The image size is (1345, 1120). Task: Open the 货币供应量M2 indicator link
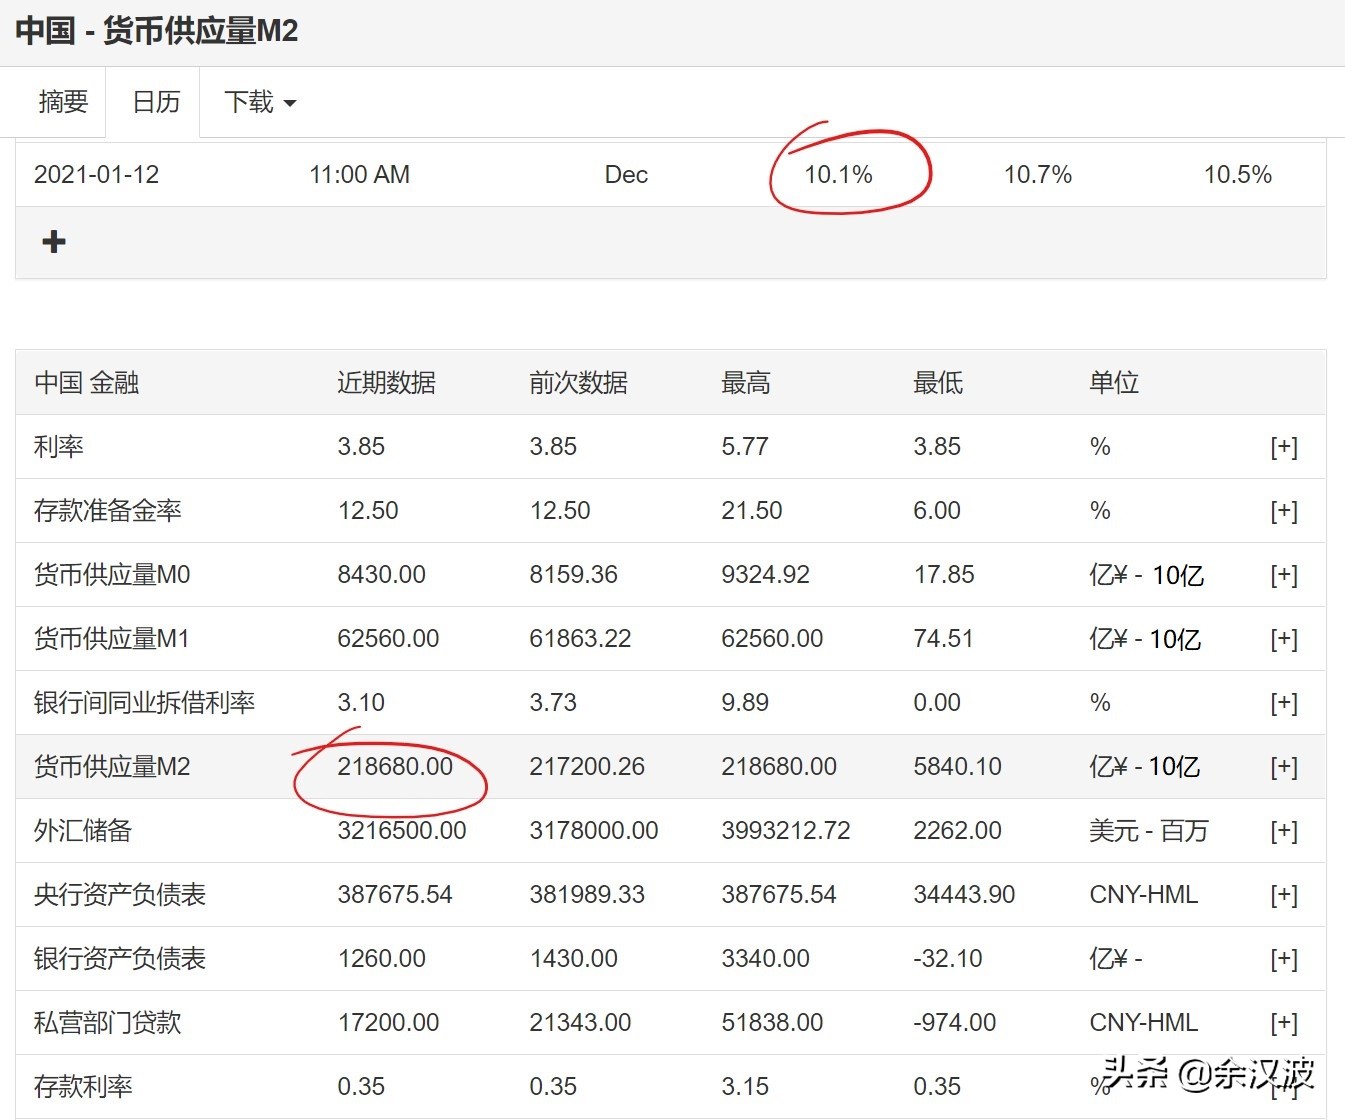112,767
